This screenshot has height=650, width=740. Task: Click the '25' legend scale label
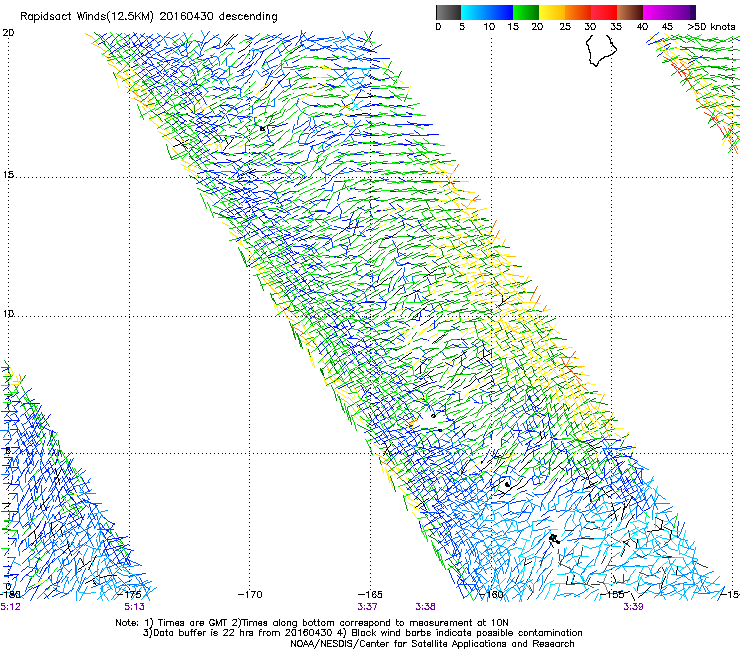pos(565,27)
